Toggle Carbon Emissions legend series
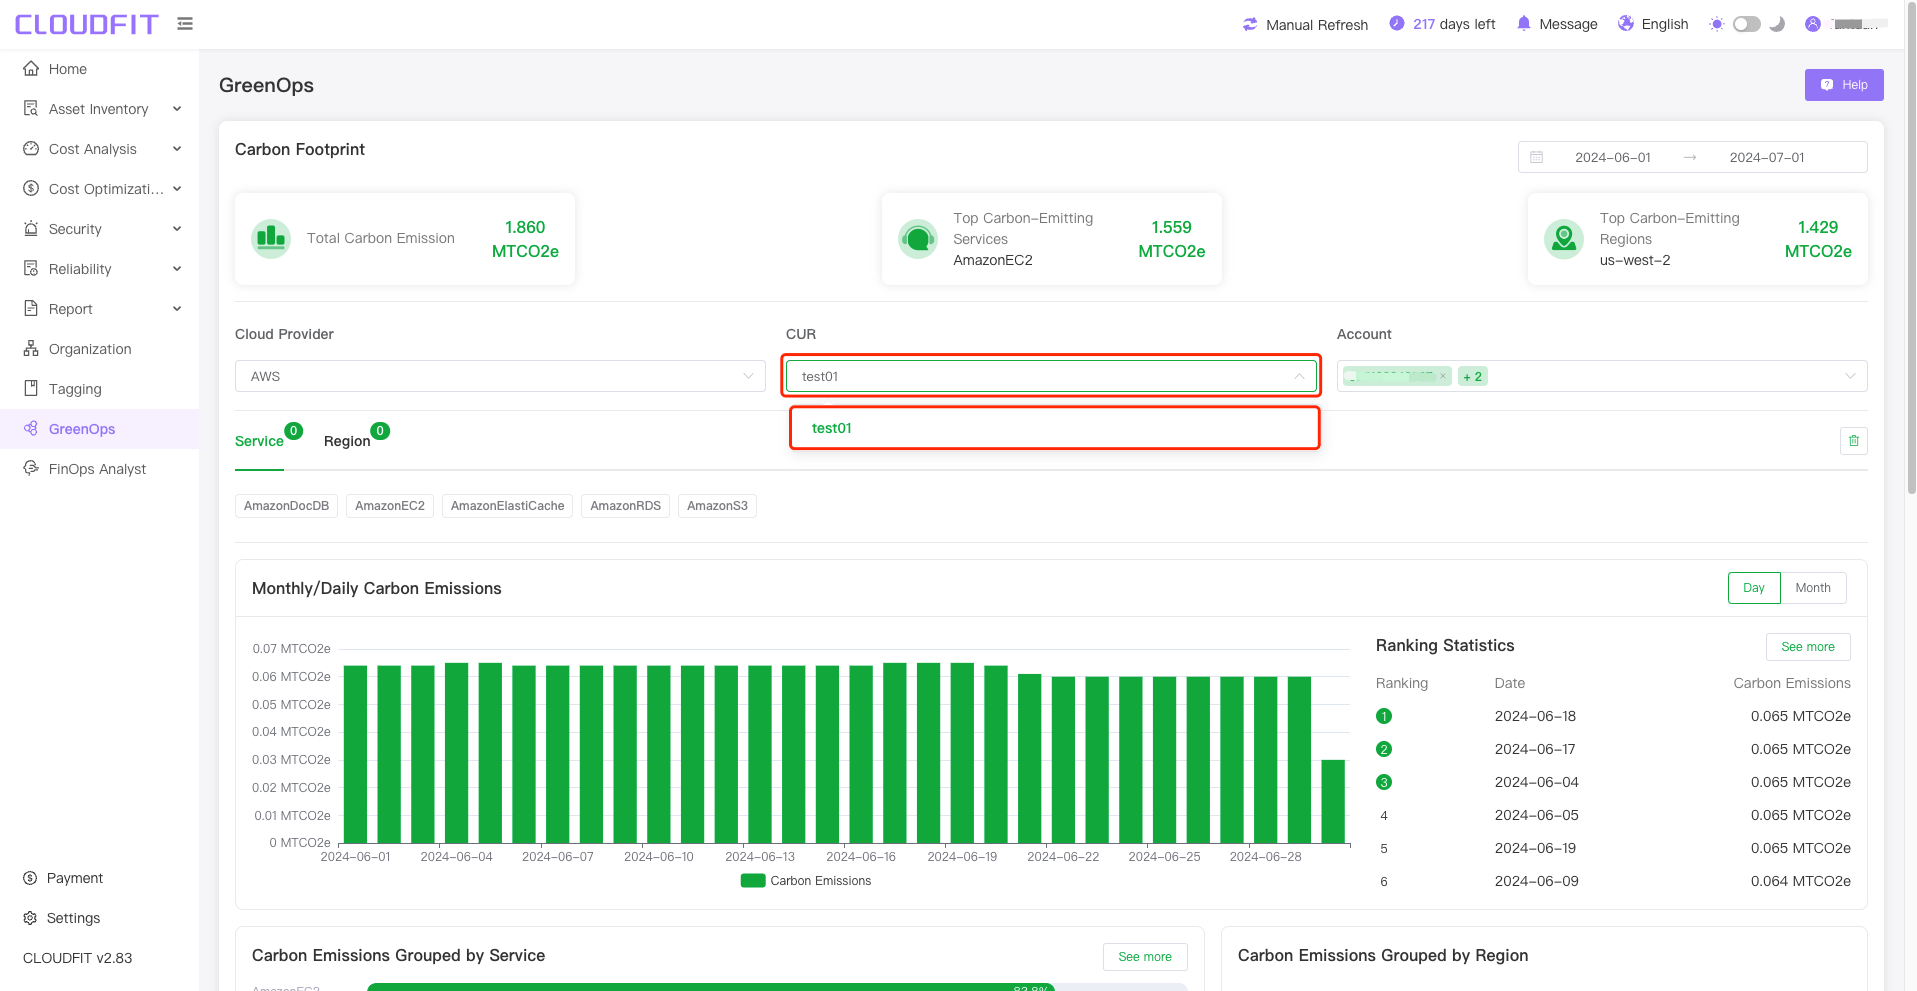Viewport: 1917px width, 991px height. tap(806, 881)
